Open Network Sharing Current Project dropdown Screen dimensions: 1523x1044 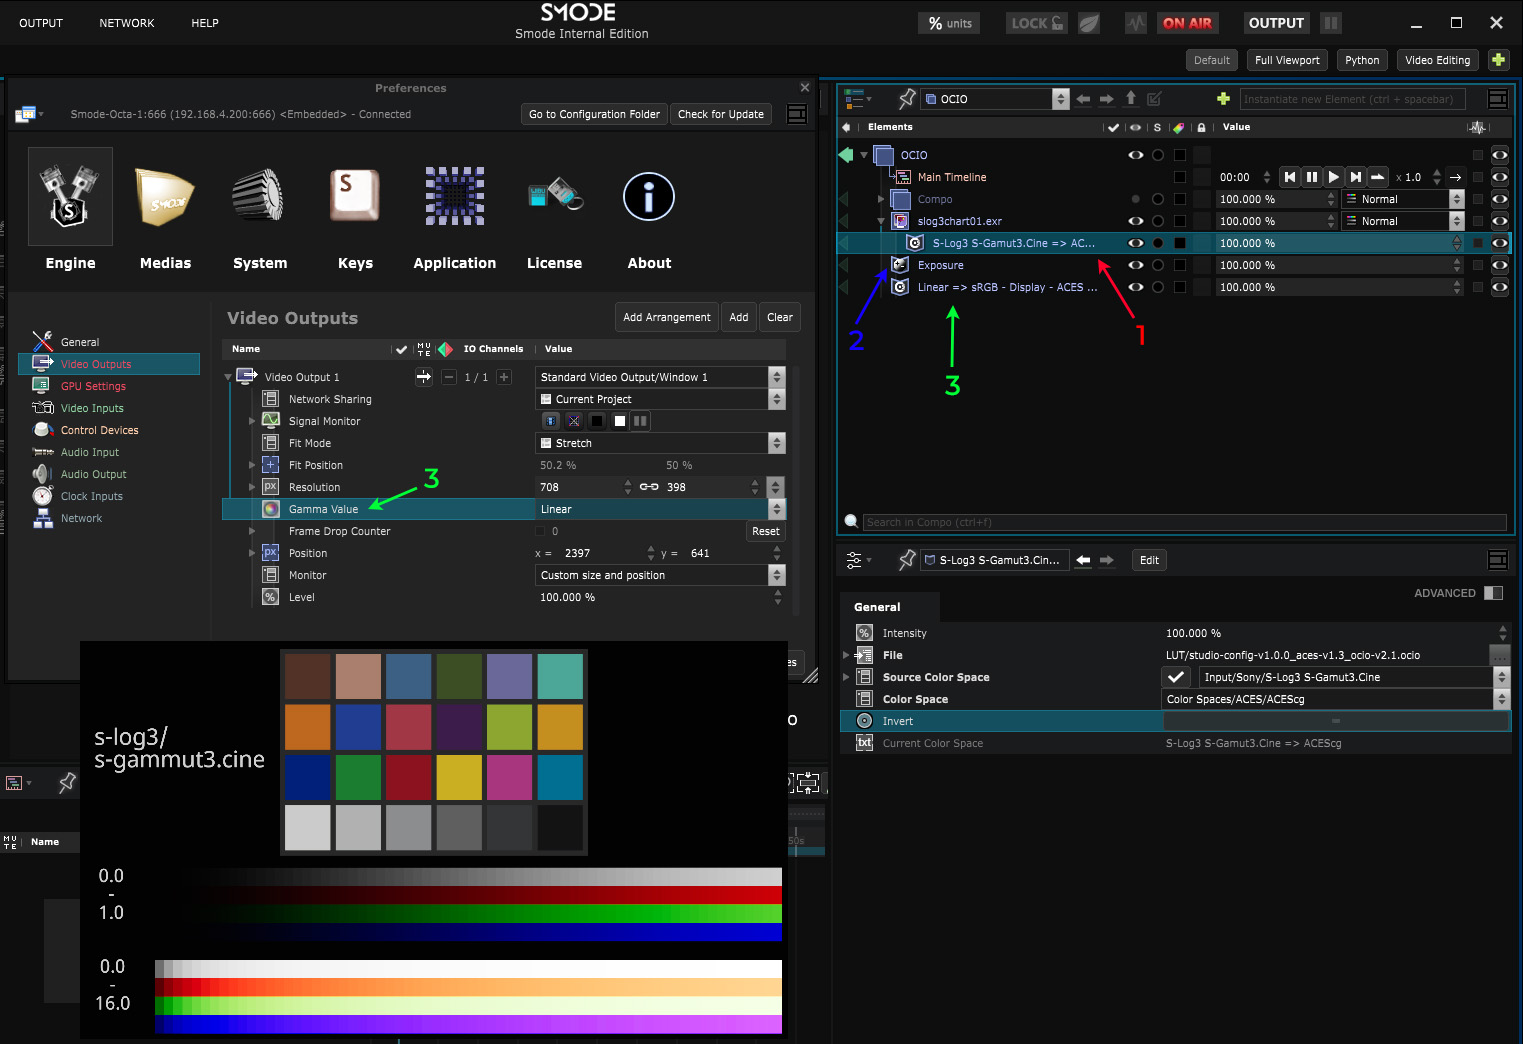click(x=660, y=399)
